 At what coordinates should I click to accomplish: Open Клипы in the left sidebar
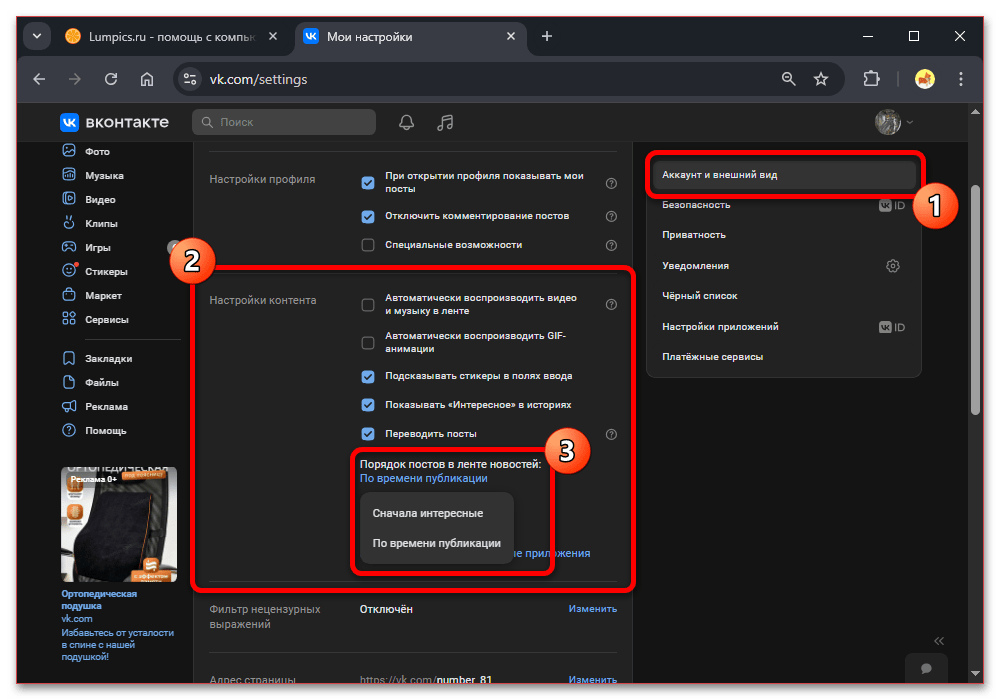(101, 223)
